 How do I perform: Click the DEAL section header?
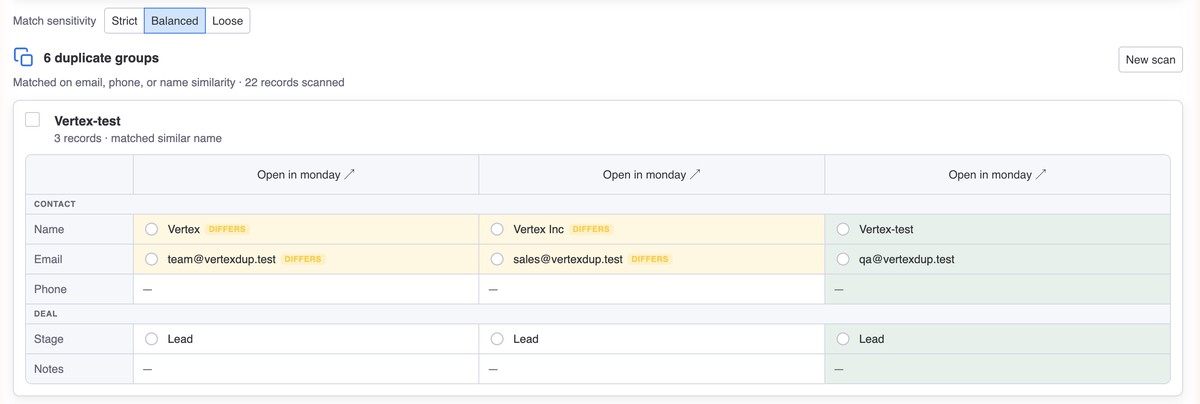click(46, 314)
